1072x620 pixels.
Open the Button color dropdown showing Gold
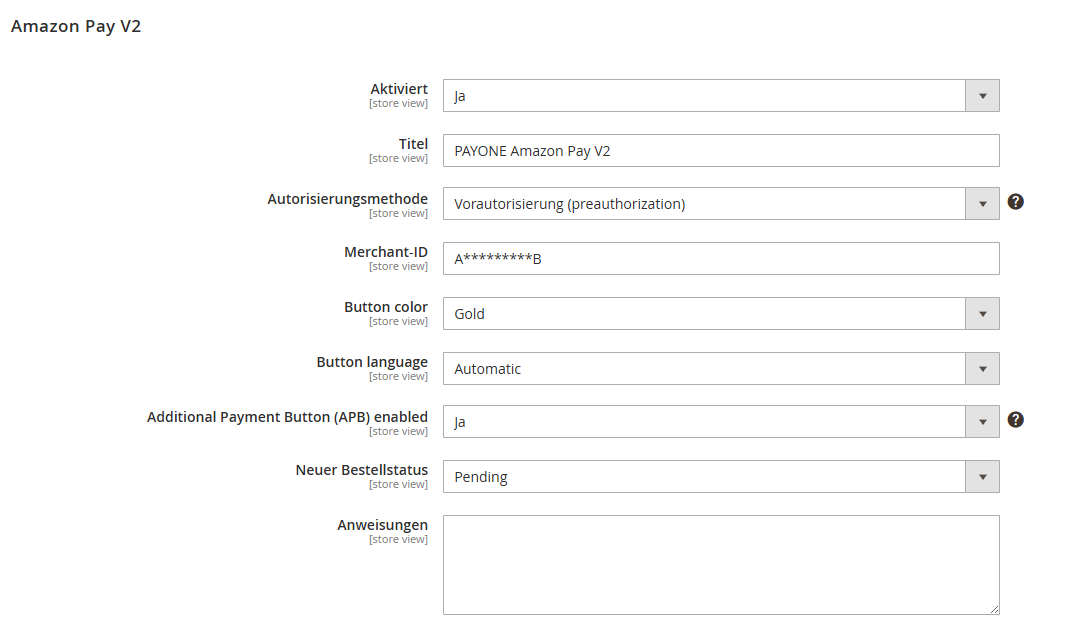[720, 314]
